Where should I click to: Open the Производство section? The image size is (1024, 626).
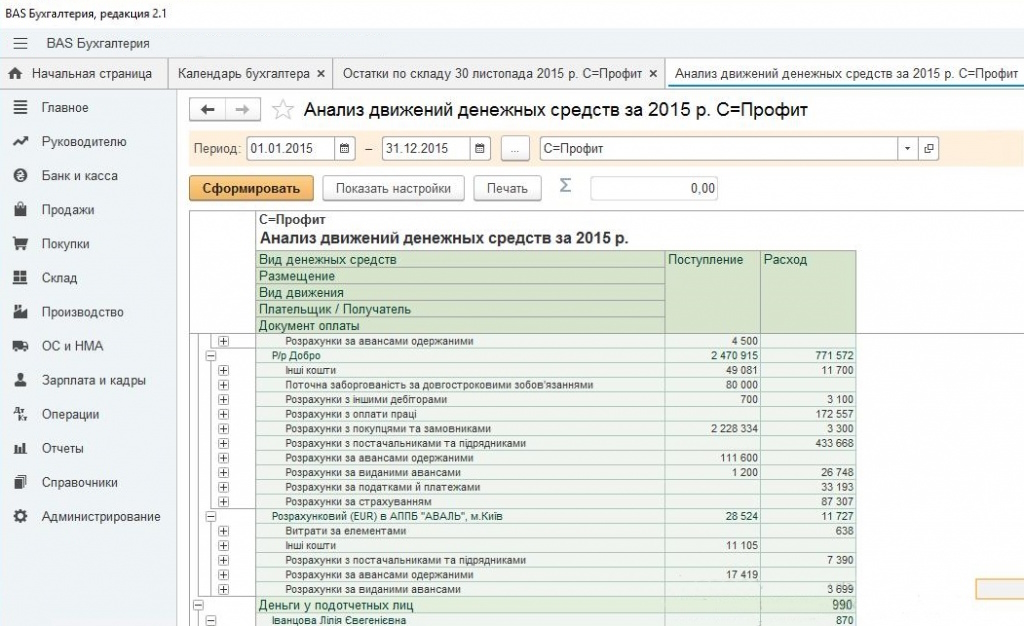tap(82, 312)
